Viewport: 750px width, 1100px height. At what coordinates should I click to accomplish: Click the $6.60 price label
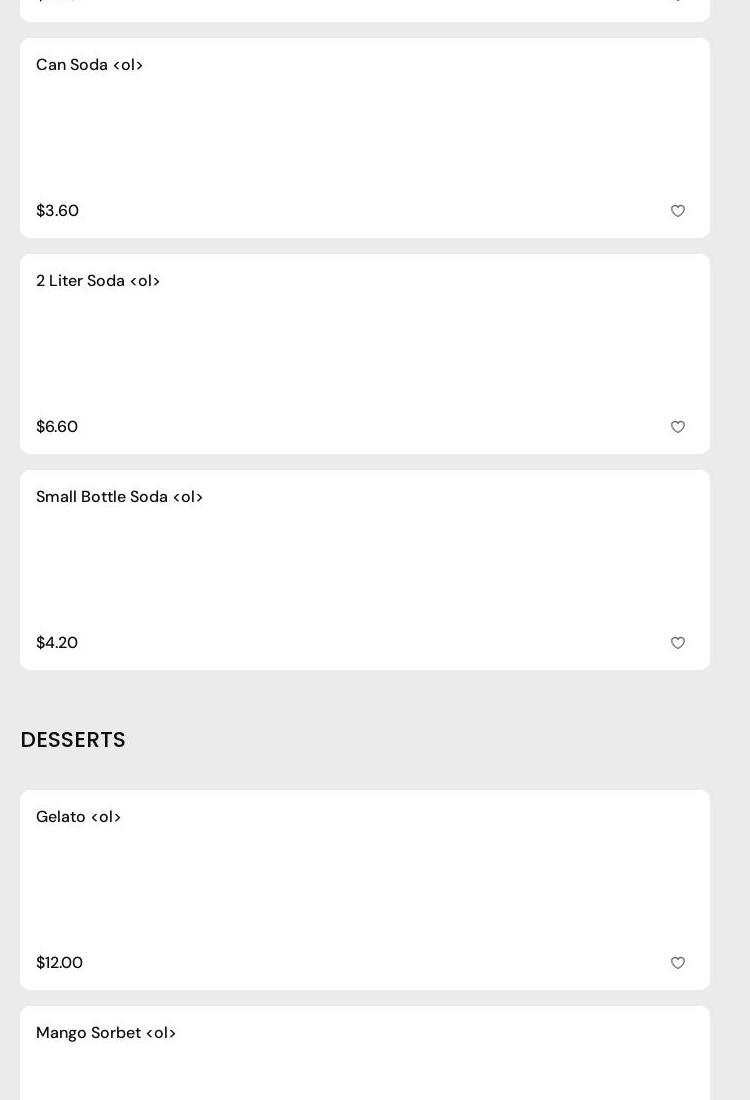(57, 427)
